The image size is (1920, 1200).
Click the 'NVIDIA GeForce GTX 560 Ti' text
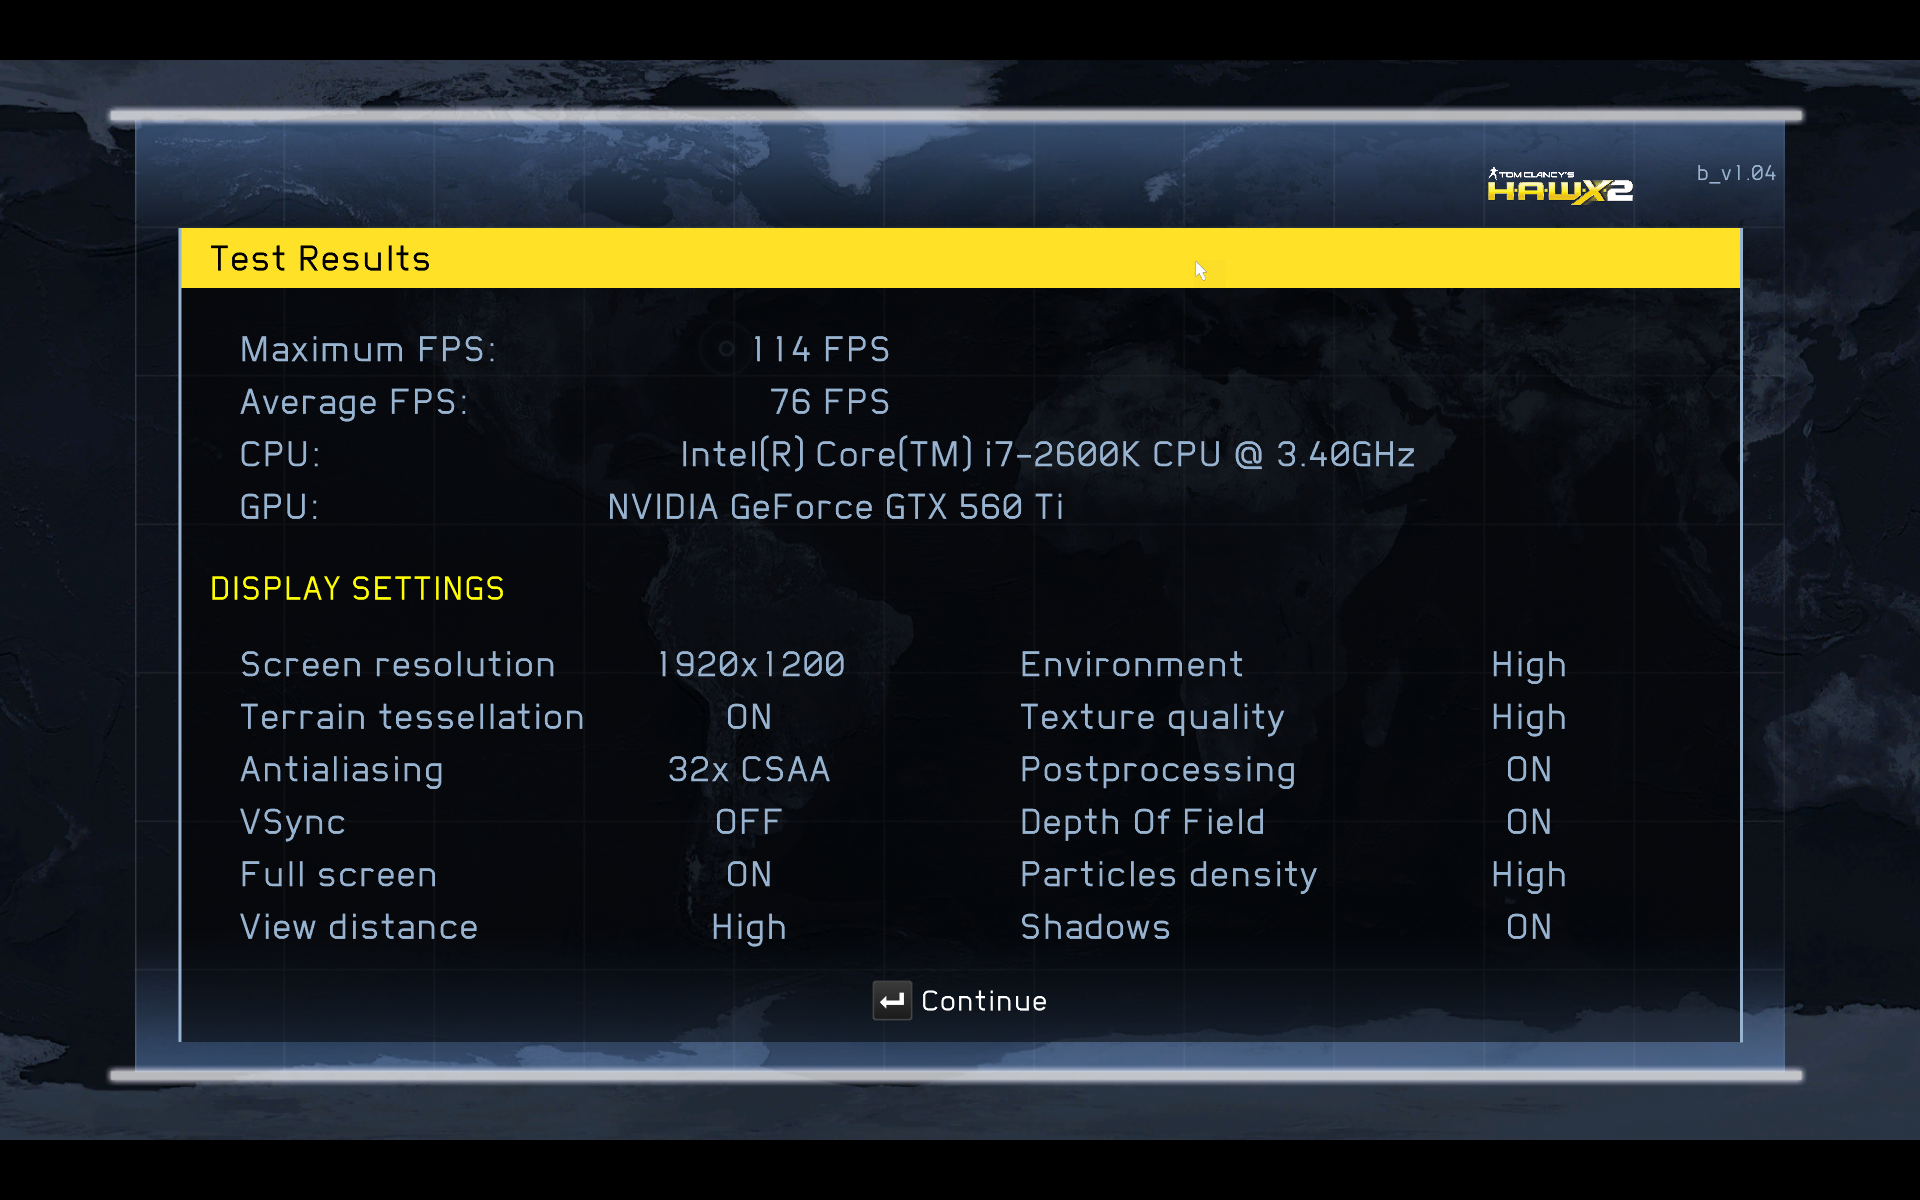click(x=835, y=507)
